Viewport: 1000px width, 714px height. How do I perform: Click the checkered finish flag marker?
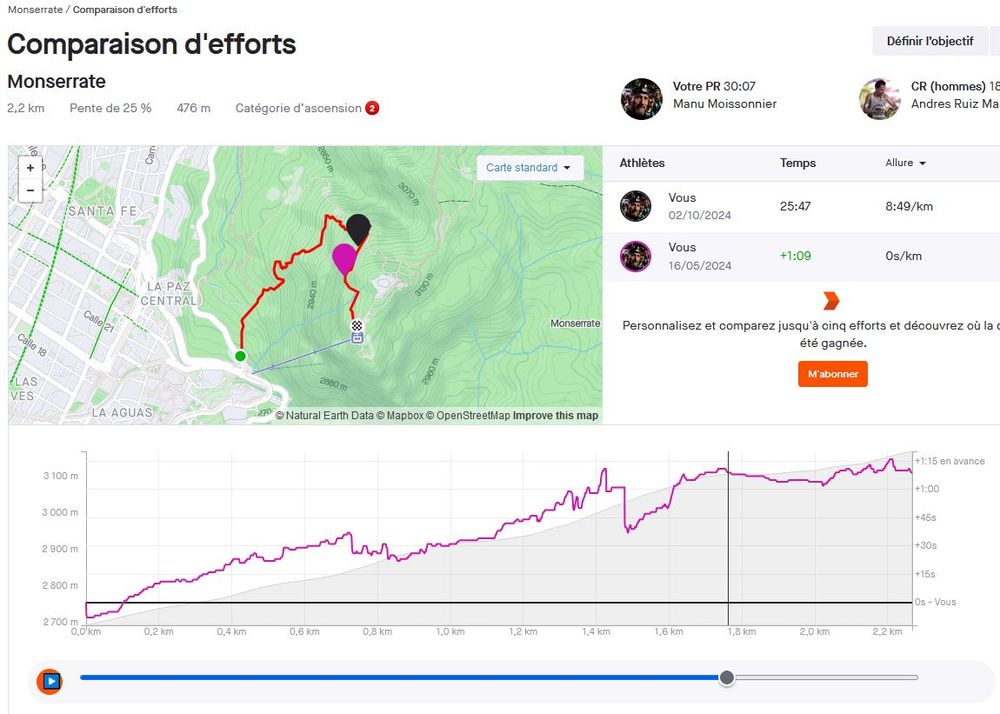(357, 325)
